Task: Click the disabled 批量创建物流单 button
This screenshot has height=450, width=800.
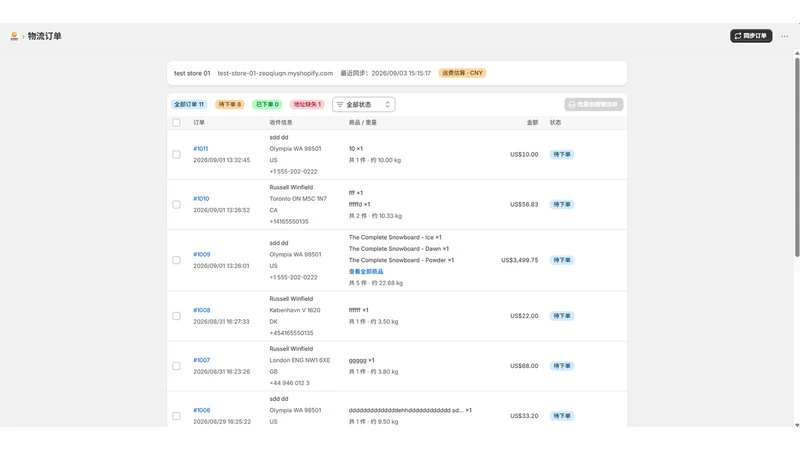Action: 594,104
